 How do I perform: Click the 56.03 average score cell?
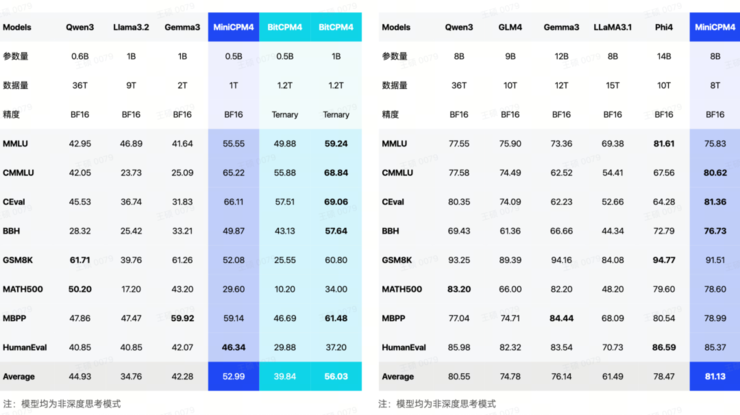(336, 376)
